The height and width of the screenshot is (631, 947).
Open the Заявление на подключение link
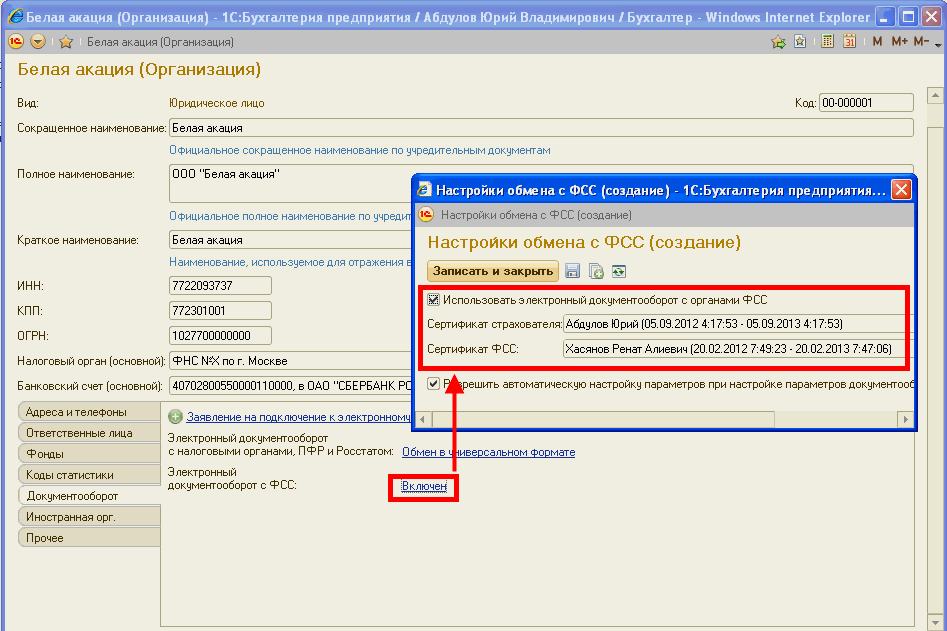pyautogui.click(x=298, y=417)
